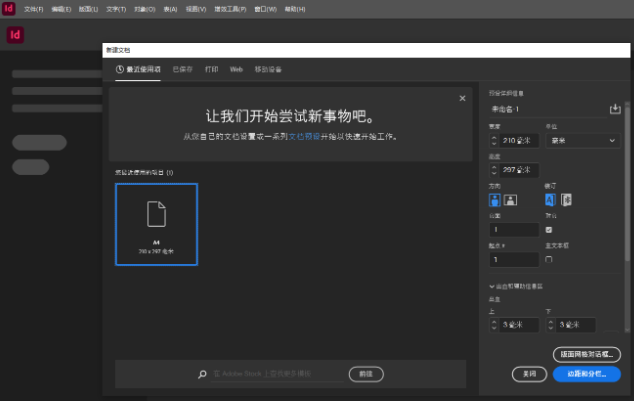Viewport: 634px width, 401px height.
Task: Click the save preset icon beside document name
Action: tap(615, 108)
